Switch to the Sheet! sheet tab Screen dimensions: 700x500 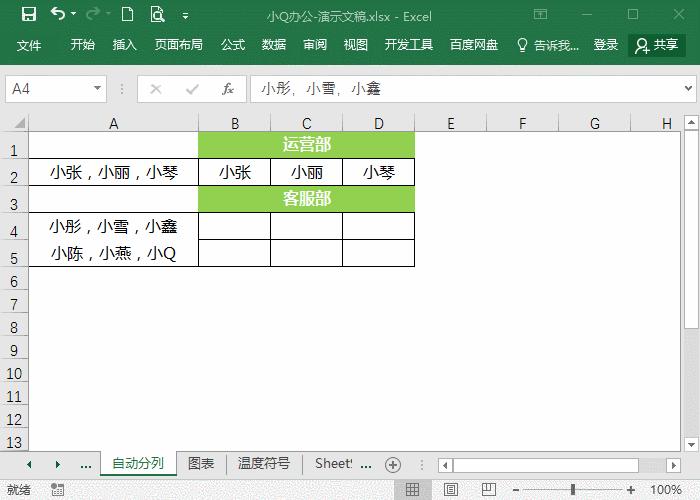pos(333,463)
